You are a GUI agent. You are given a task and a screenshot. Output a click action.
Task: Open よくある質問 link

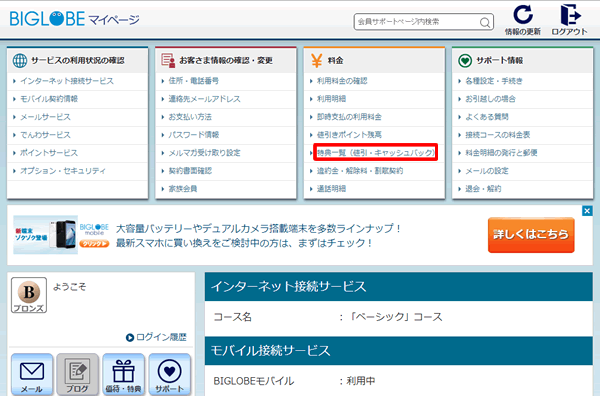point(487,117)
